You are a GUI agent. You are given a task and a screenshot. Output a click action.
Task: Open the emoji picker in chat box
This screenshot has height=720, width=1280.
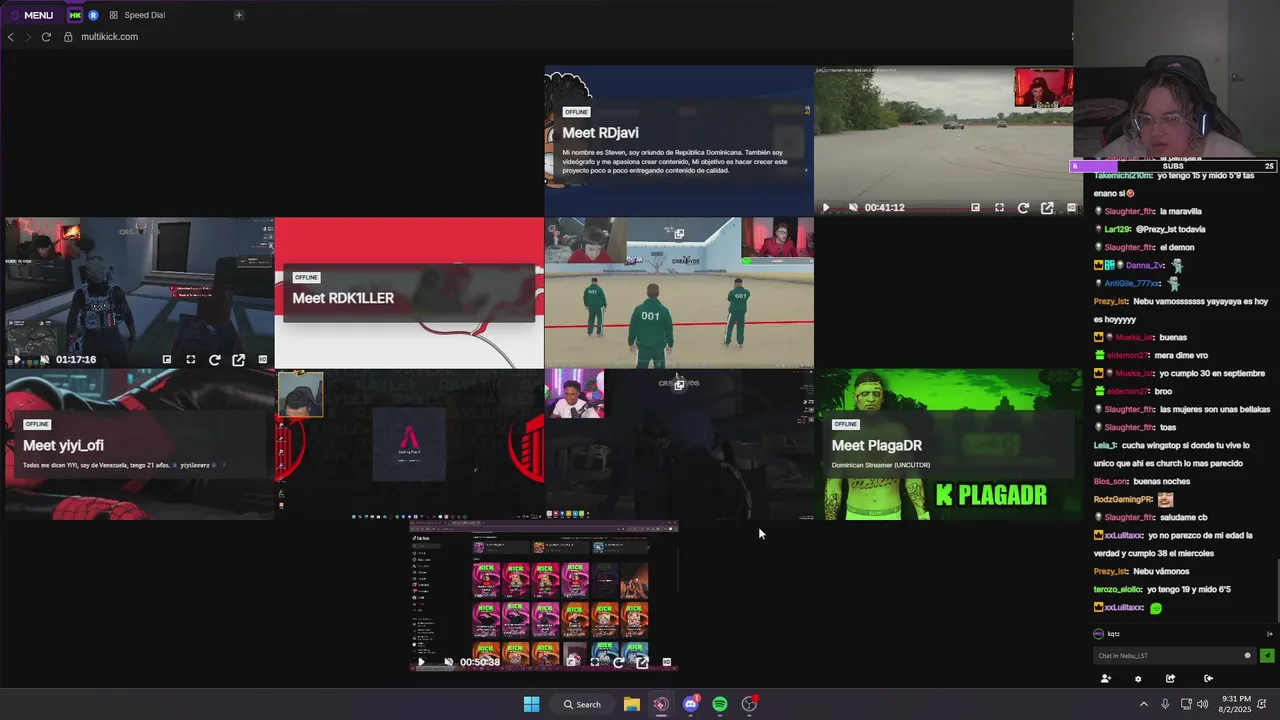[x=1247, y=656]
